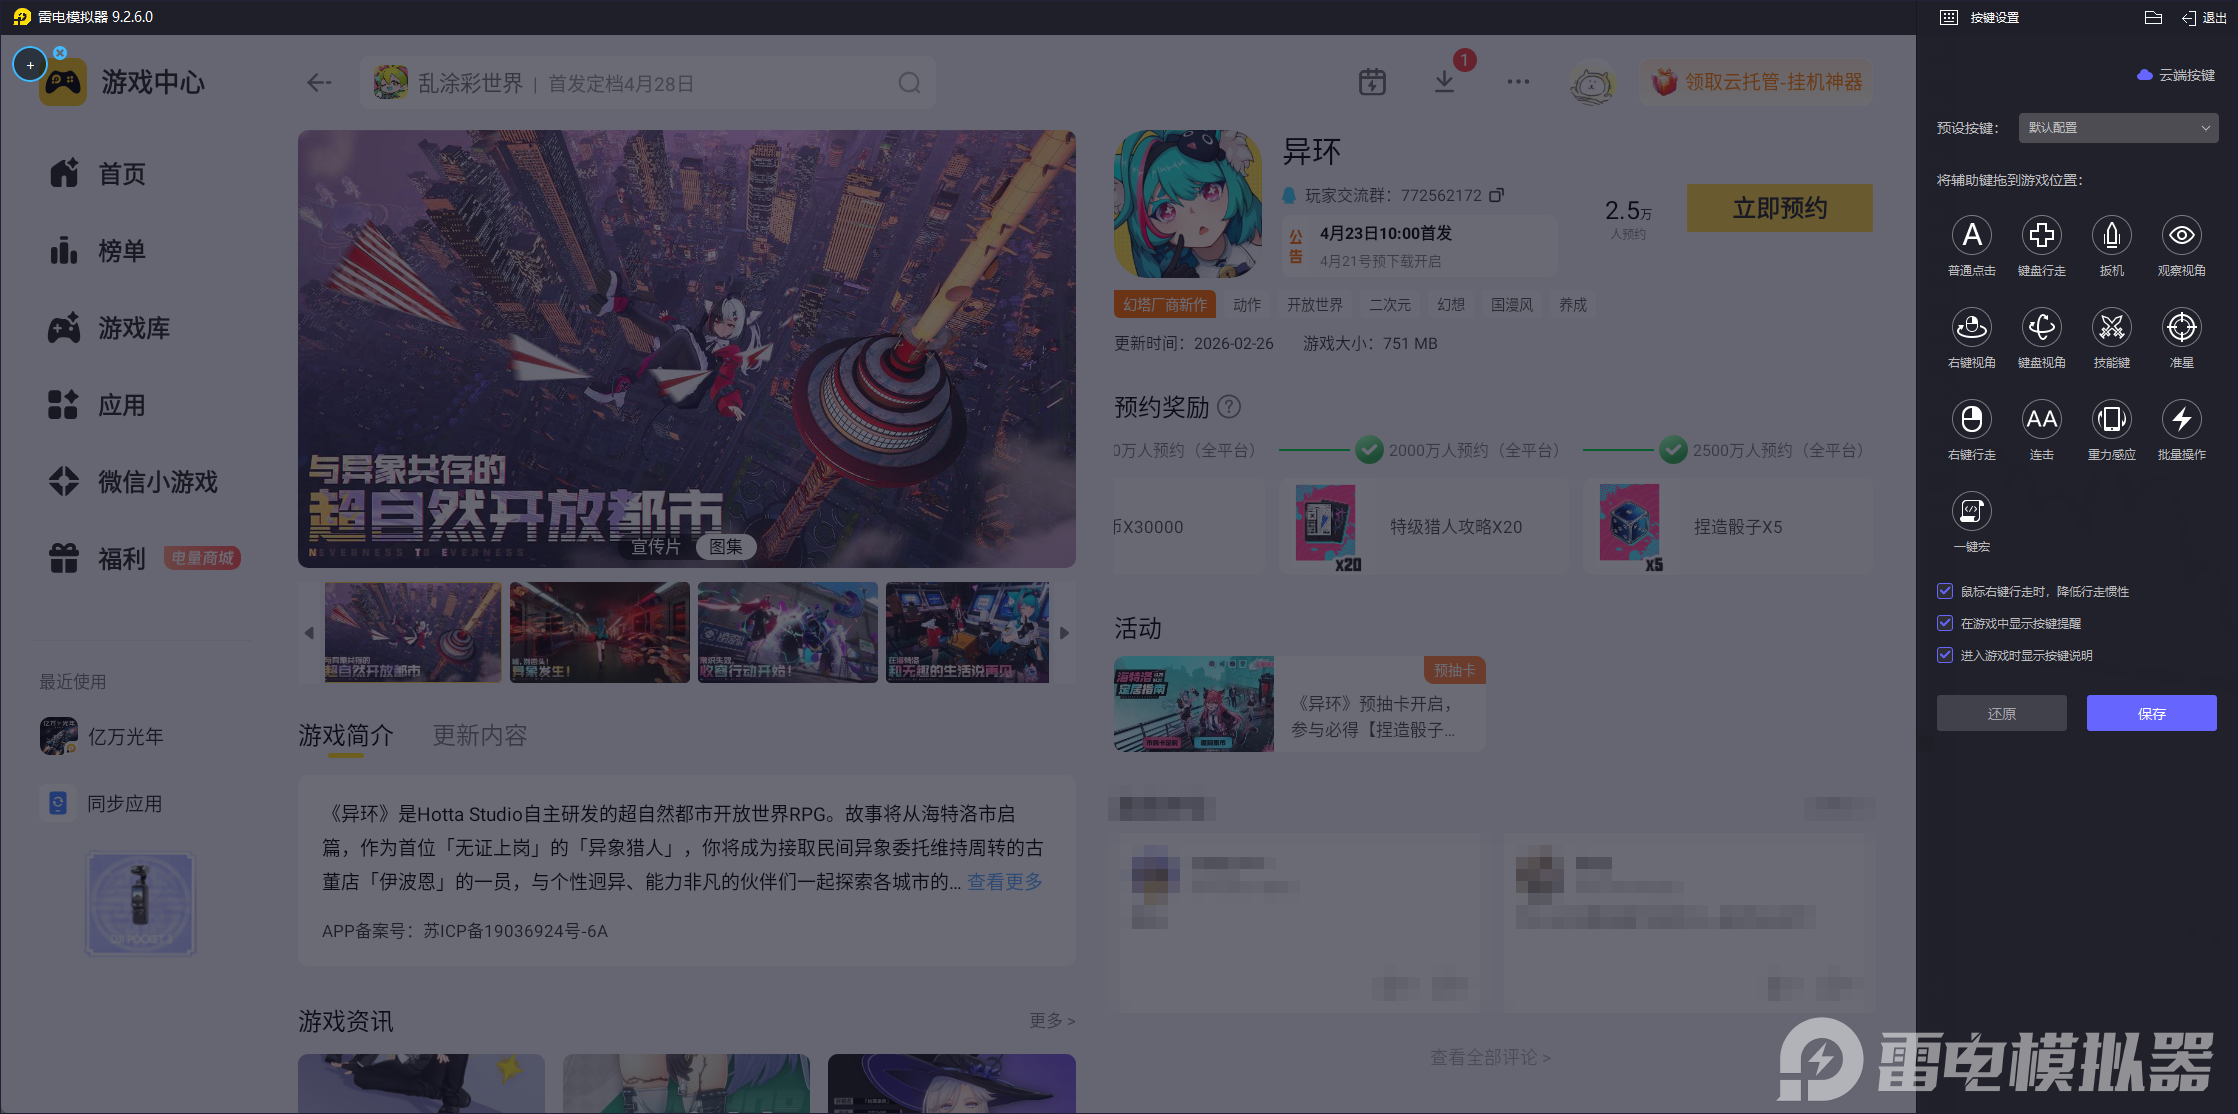Uncheck 鼠标右键行走时，降低行走惯性 checkbox
This screenshot has height=1114, width=2238.
tap(1945, 591)
